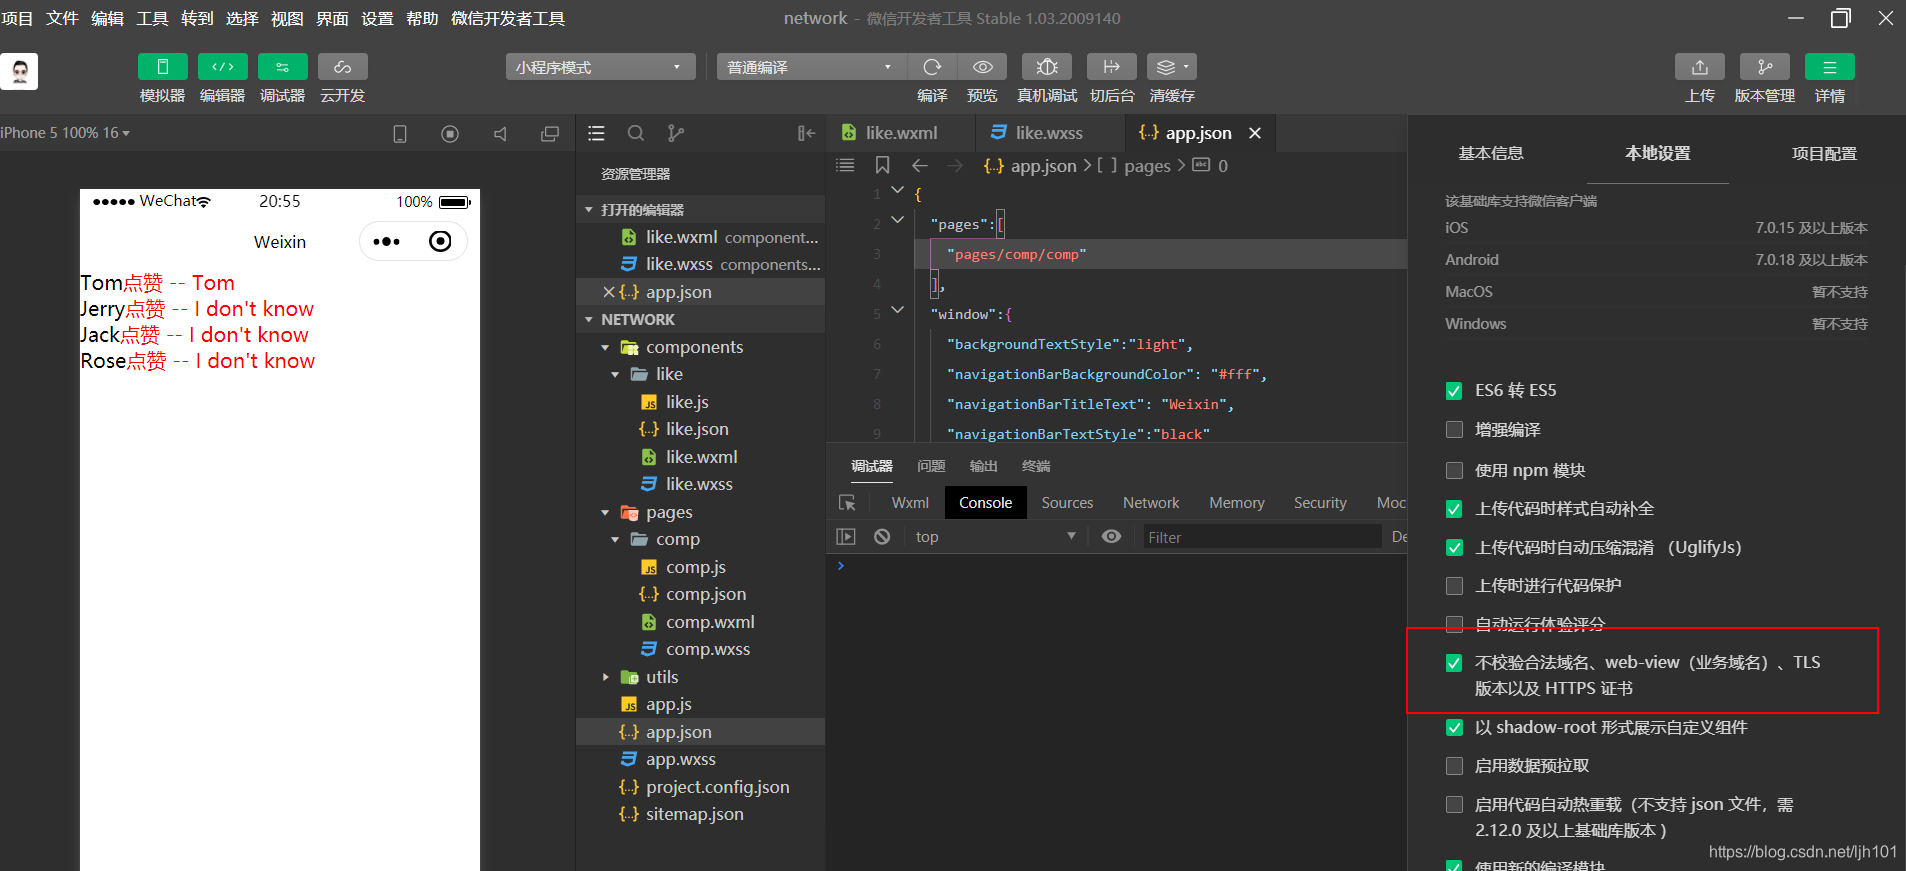Viewport: 1906px width, 871px height.
Task: Click the user avatar in toolbar
Action: [19, 72]
